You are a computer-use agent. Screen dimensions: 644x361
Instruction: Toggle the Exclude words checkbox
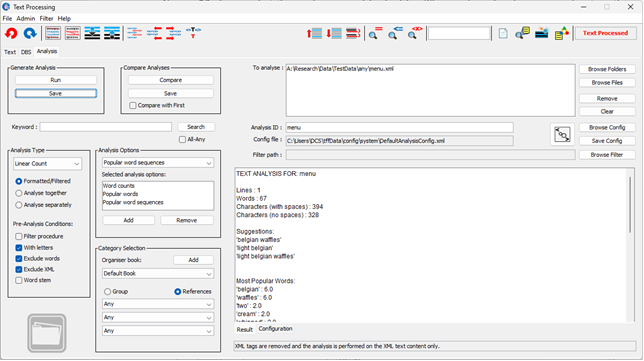pyautogui.click(x=18, y=259)
